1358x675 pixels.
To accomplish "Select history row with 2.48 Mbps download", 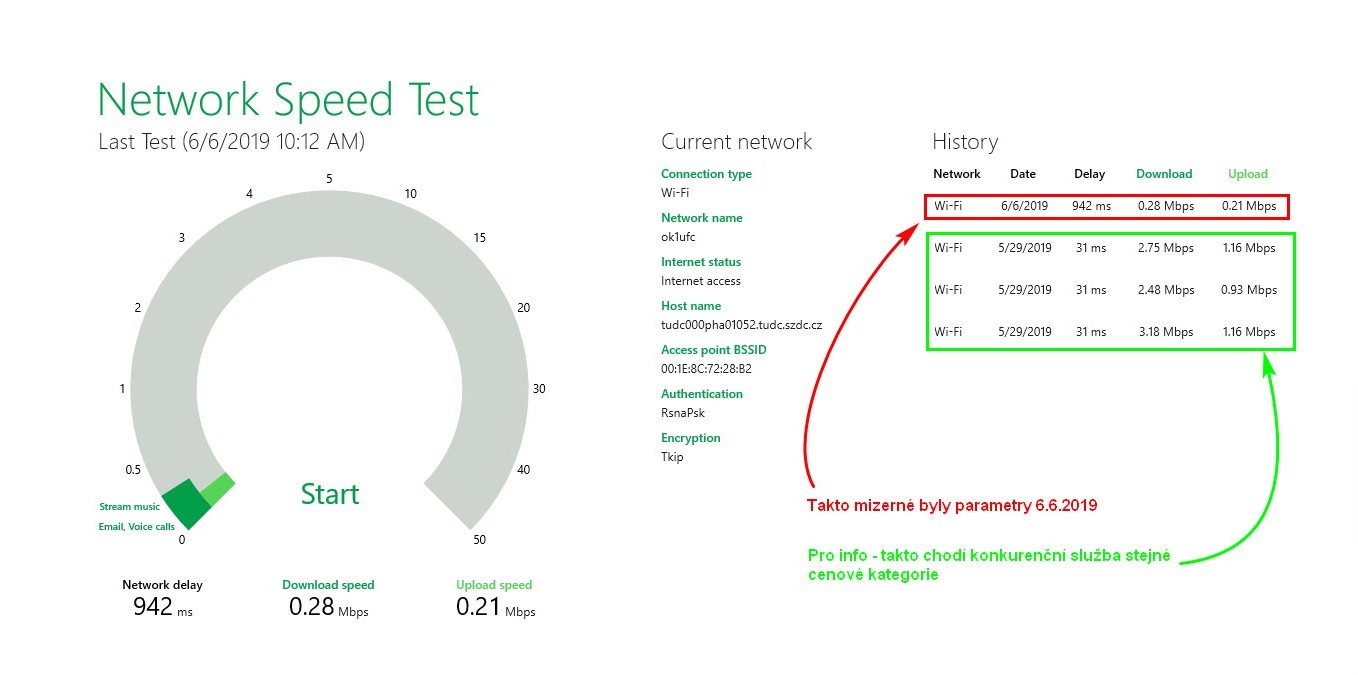I will click(x=1104, y=290).
